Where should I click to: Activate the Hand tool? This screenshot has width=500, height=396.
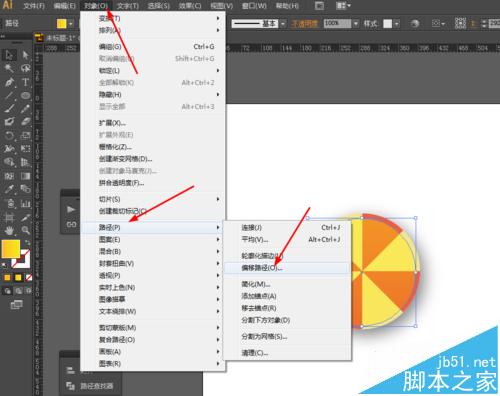(x=9, y=230)
